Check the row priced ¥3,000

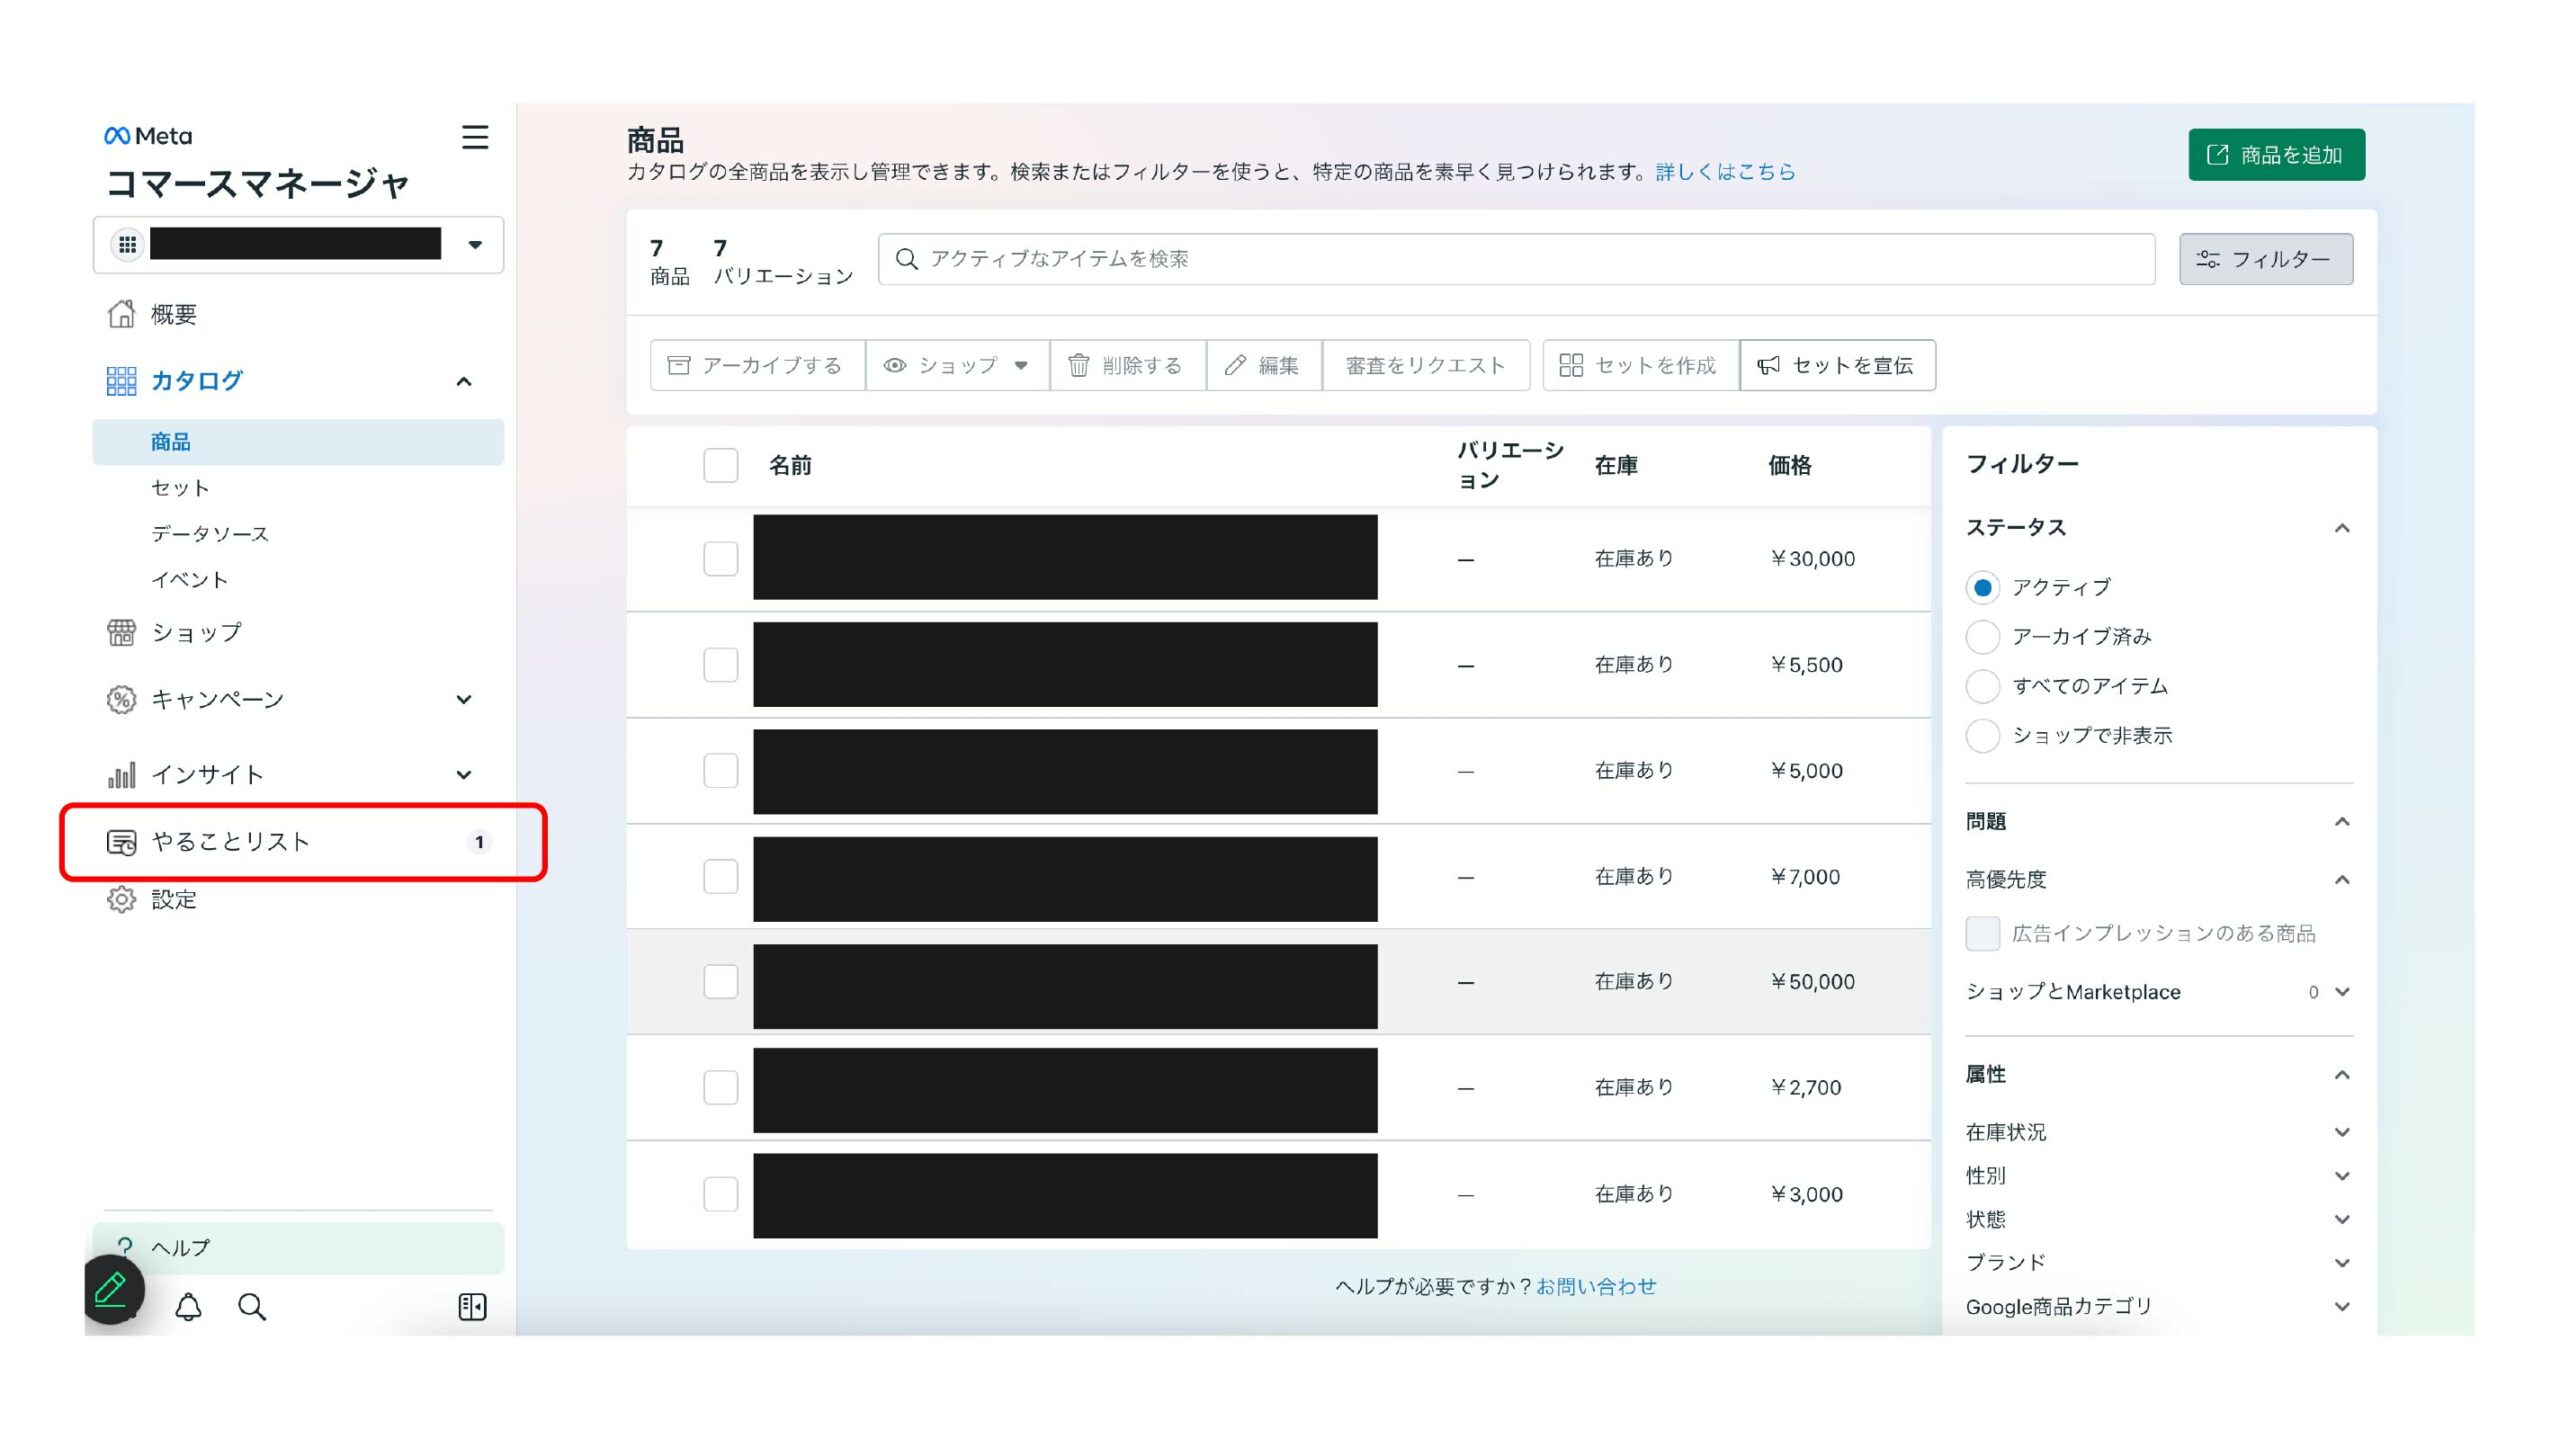720,1193
